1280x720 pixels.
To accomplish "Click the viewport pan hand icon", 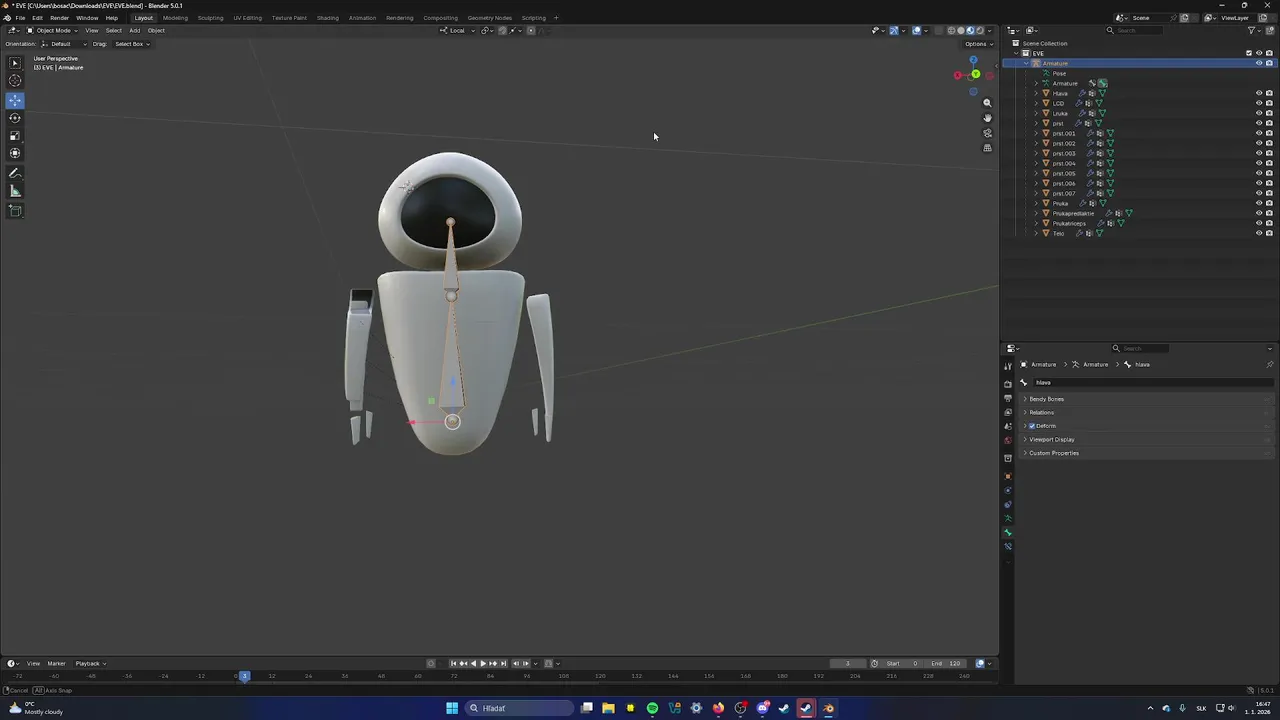I will pos(987,118).
